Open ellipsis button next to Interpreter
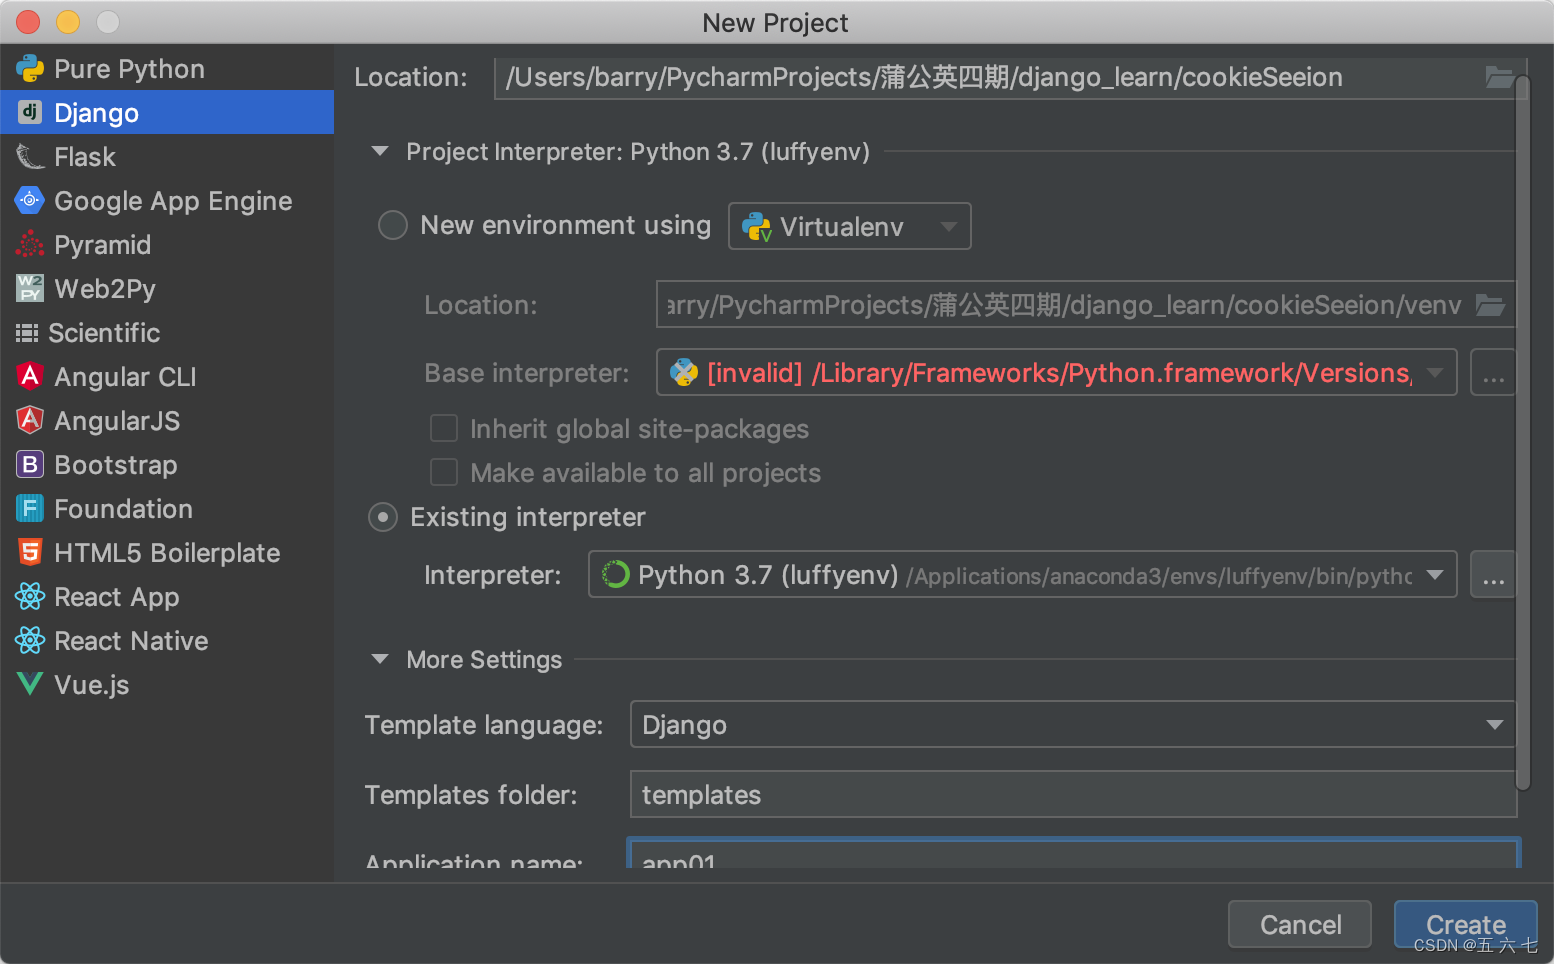Screen dimensions: 1554x964 (1493, 575)
